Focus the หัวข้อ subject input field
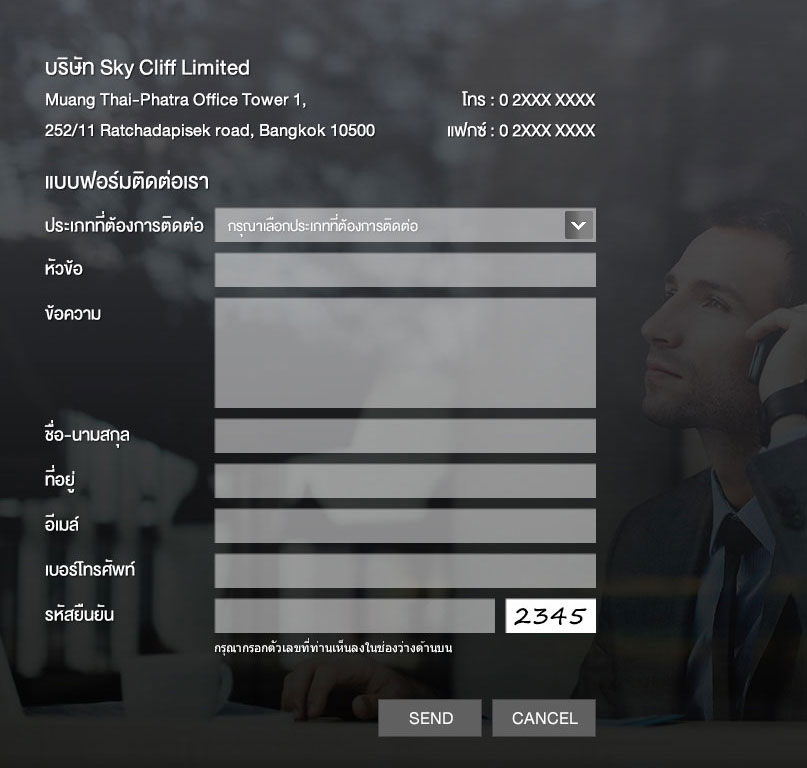The height and width of the screenshot is (768, 807). coord(405,270)
